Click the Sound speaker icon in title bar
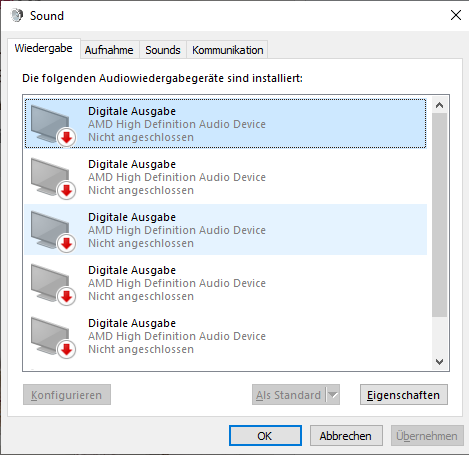 coord(17,15)
